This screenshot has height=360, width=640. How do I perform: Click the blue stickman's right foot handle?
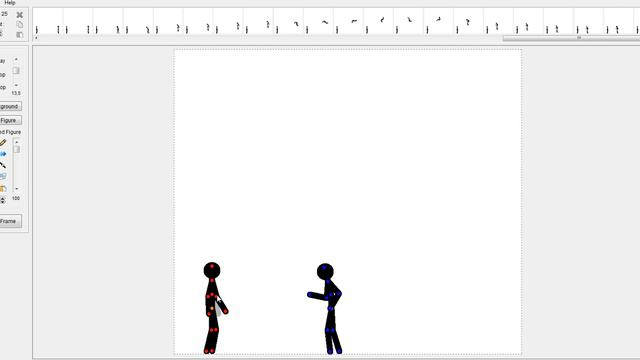(x=339, y=351)
